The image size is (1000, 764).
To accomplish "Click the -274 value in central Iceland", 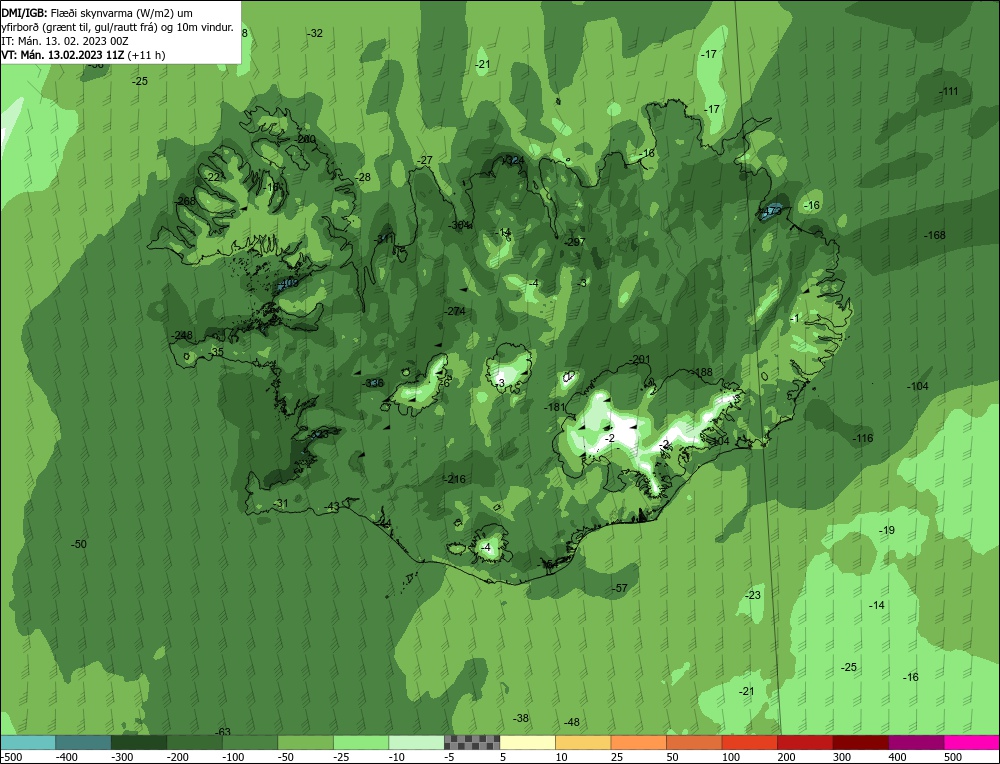I will click(455, 311).
